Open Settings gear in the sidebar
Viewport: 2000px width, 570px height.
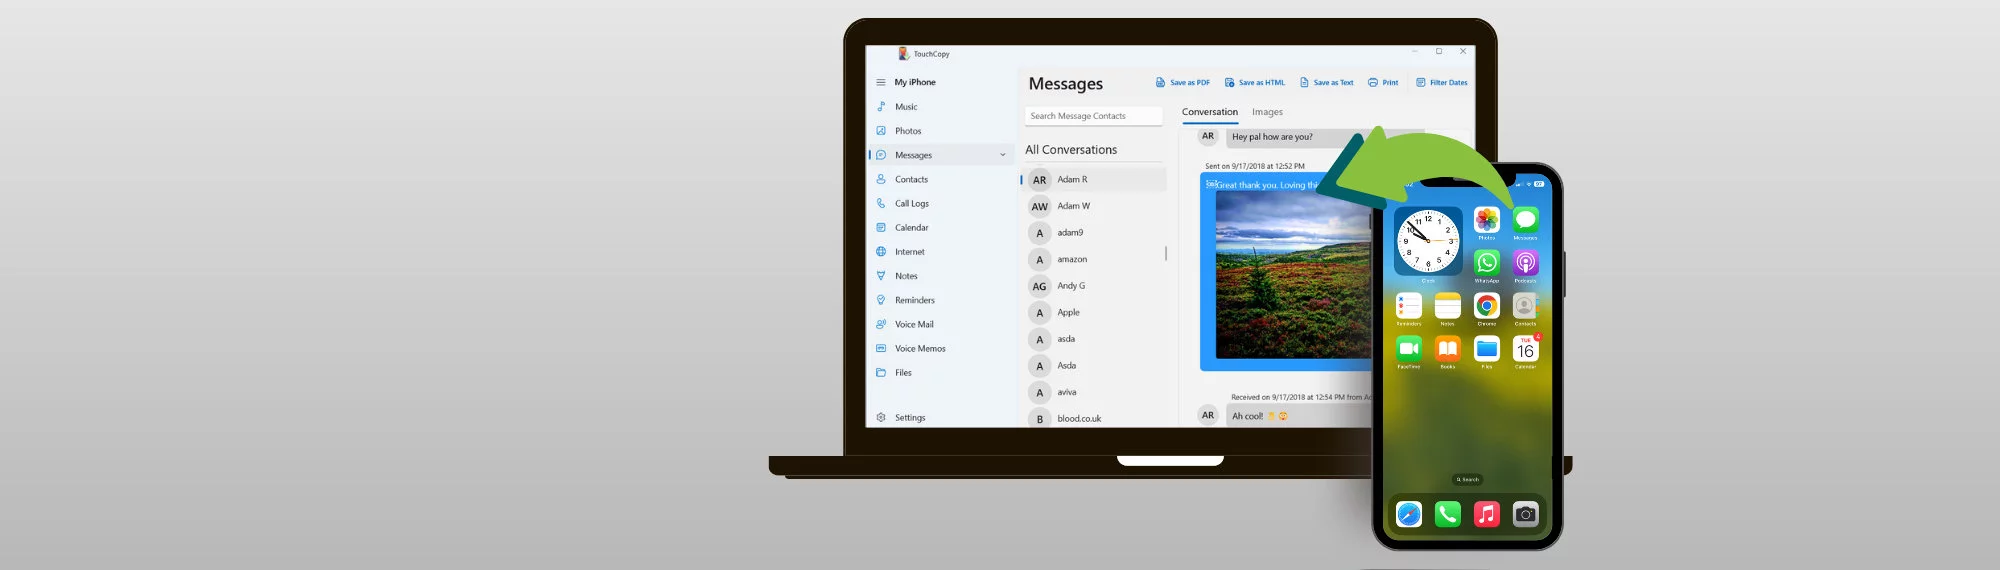pyautogui.click(x=881, y=418)
